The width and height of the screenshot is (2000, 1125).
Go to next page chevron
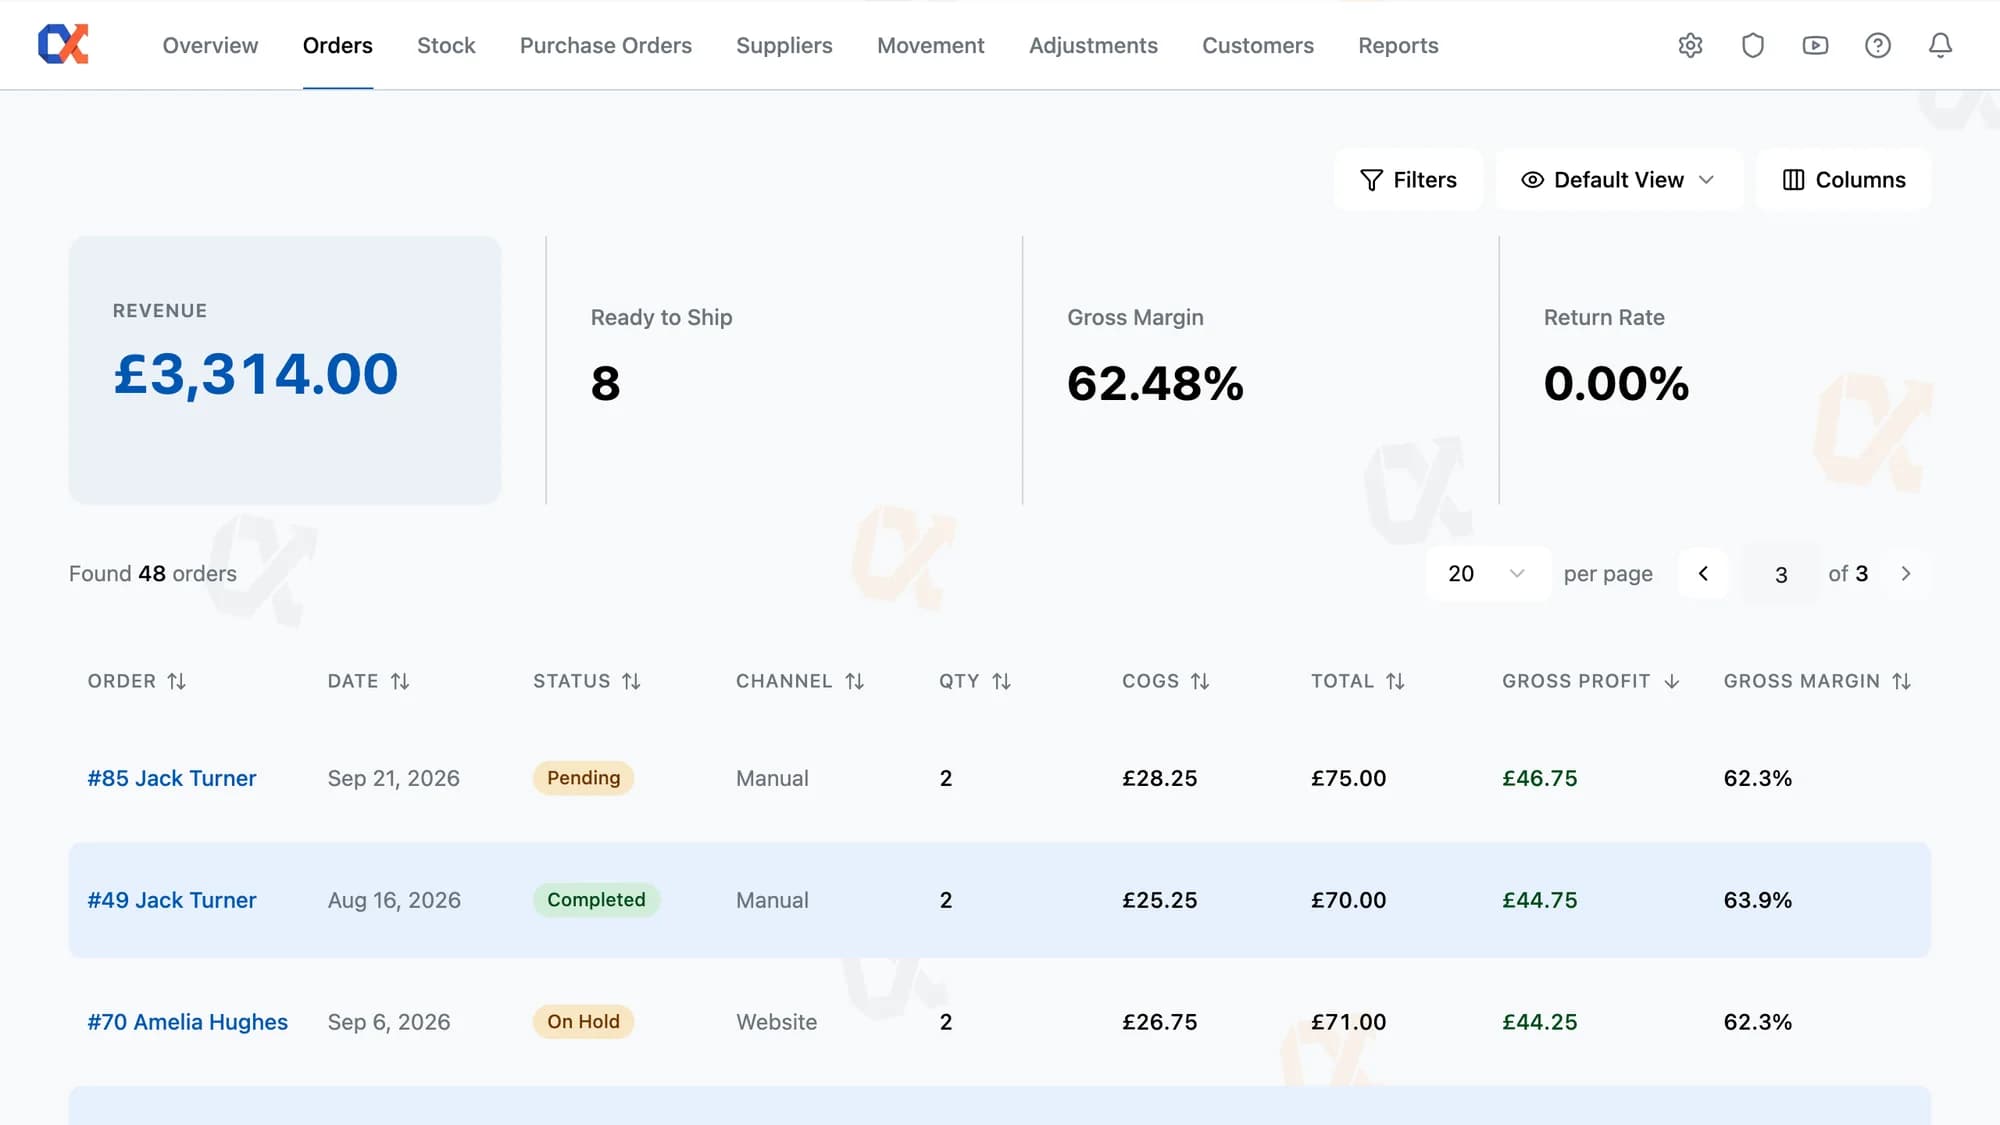pyautogui.click(x=1905, y=574)
